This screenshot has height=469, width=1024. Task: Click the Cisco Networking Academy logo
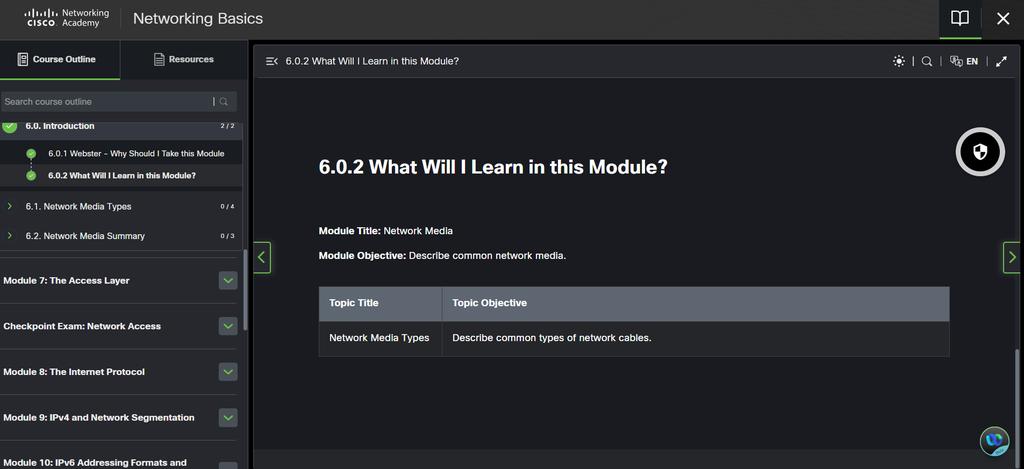tap(67, 18)
